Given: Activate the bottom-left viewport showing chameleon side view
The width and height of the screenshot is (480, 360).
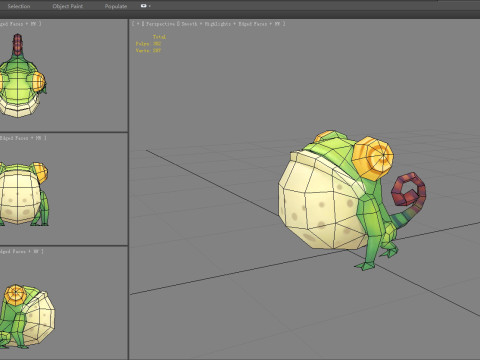Looking at the screenshot, I should tap(64, 303).
